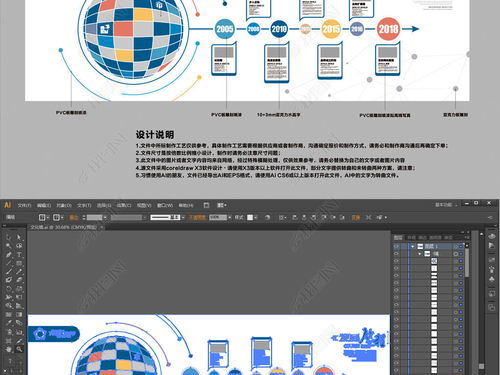This screenshot has width=500, height=375.
Task: Select the Shape Builder tool
Action: coord(8,306)
